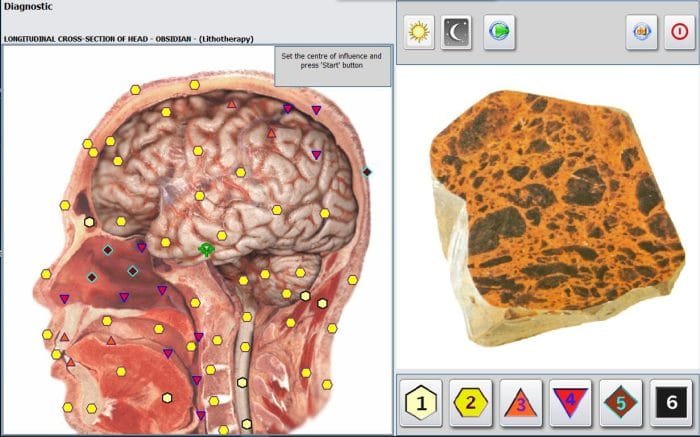Select legend level 5 brown diamond

(x=621, y=403)
